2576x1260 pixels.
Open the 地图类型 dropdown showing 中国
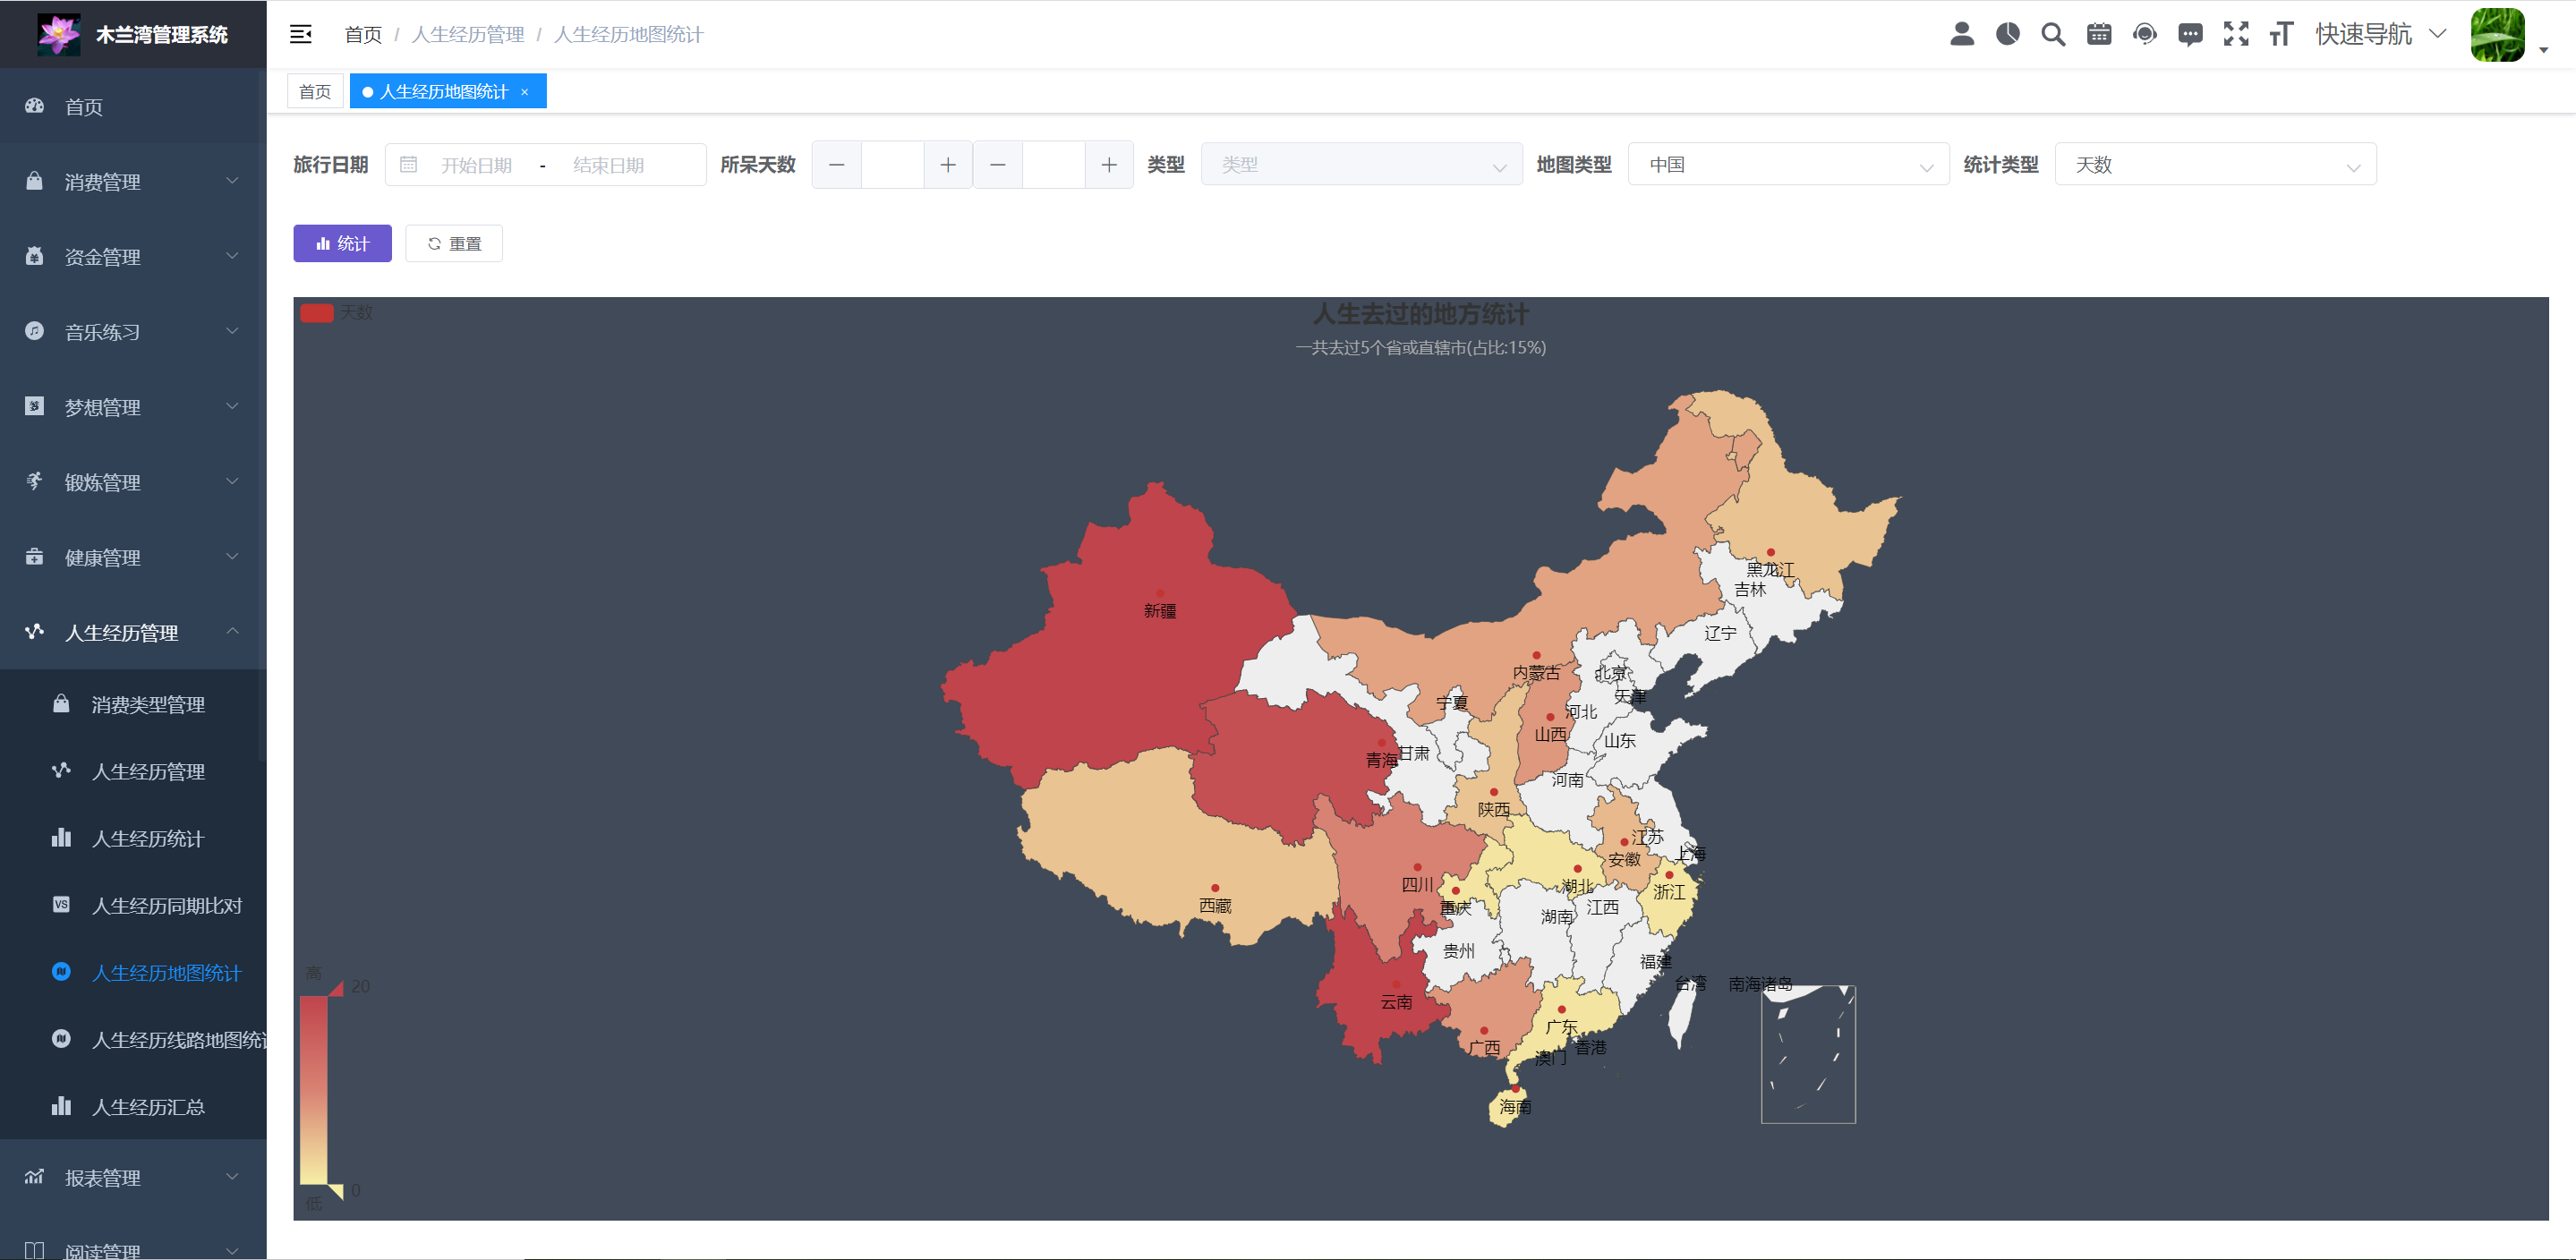[x=1788, y=165]
